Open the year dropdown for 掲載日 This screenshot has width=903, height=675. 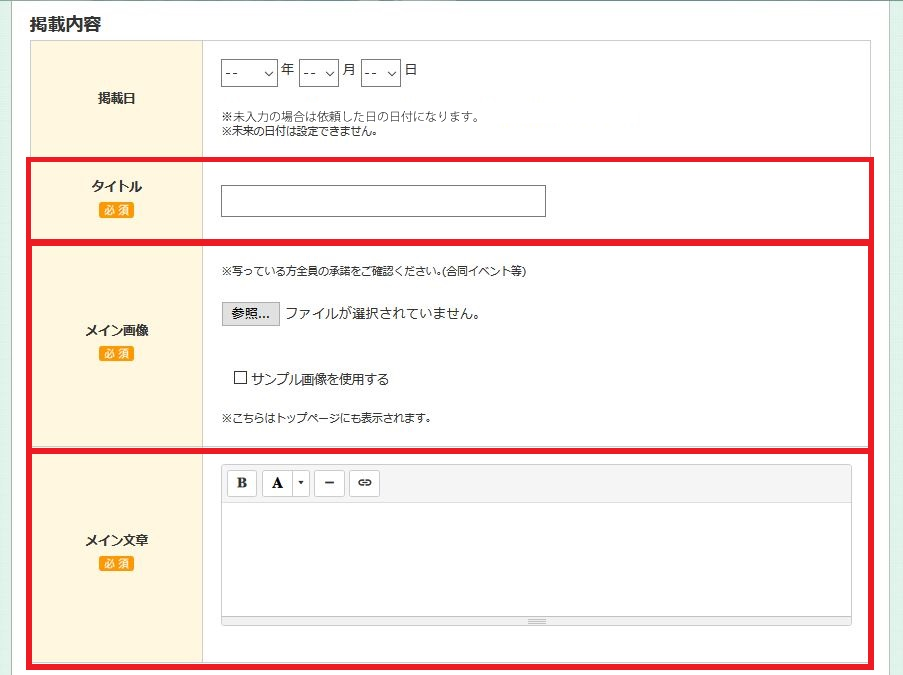(x=249, y=73)
